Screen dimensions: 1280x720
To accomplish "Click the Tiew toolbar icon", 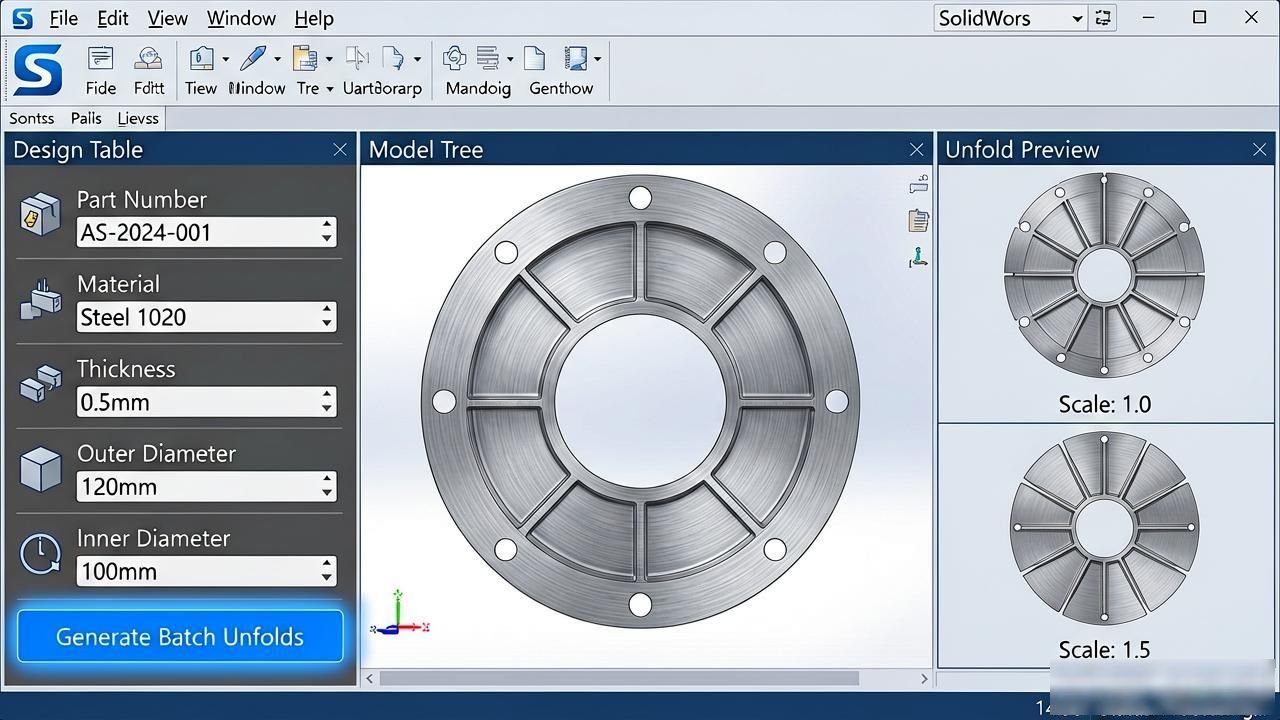I will click(x=202, y=58).
